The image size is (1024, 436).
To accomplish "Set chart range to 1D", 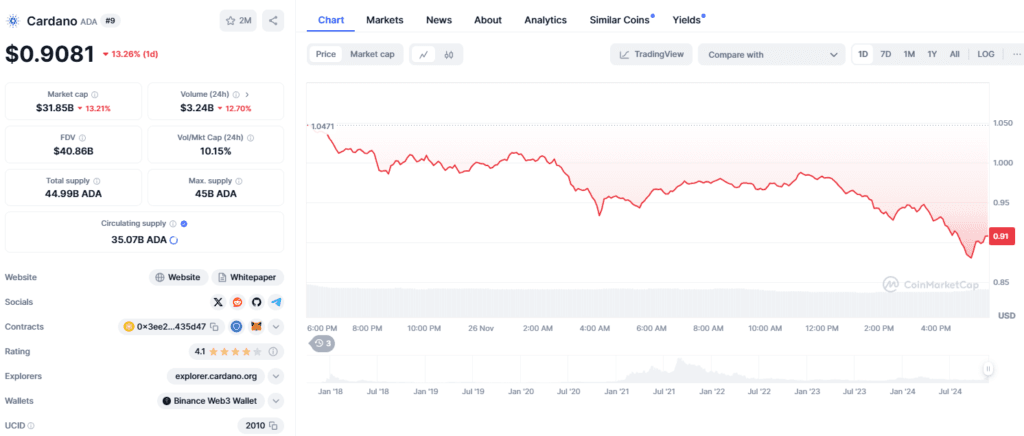I will (863, 54).
